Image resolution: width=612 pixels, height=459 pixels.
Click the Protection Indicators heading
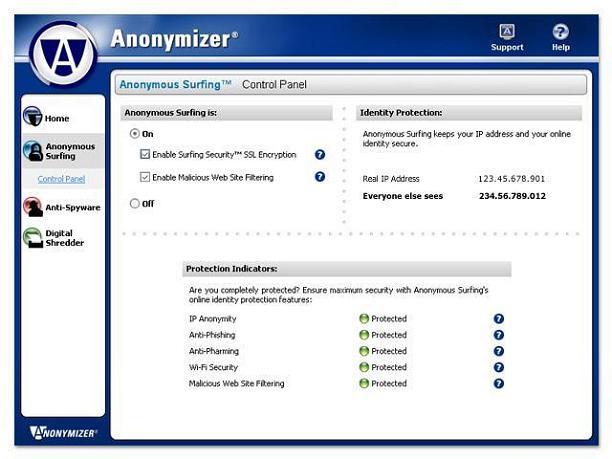point(232,269)
